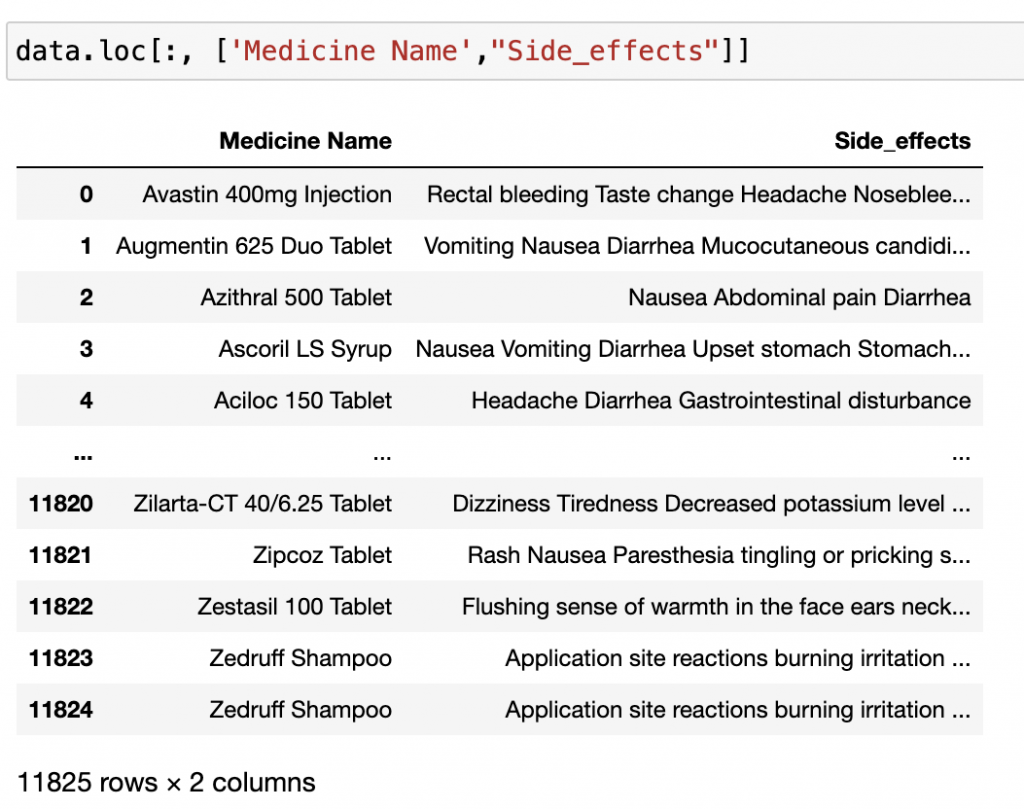Click the Azithral 500 Tablet cell

(x=296, y=297)
